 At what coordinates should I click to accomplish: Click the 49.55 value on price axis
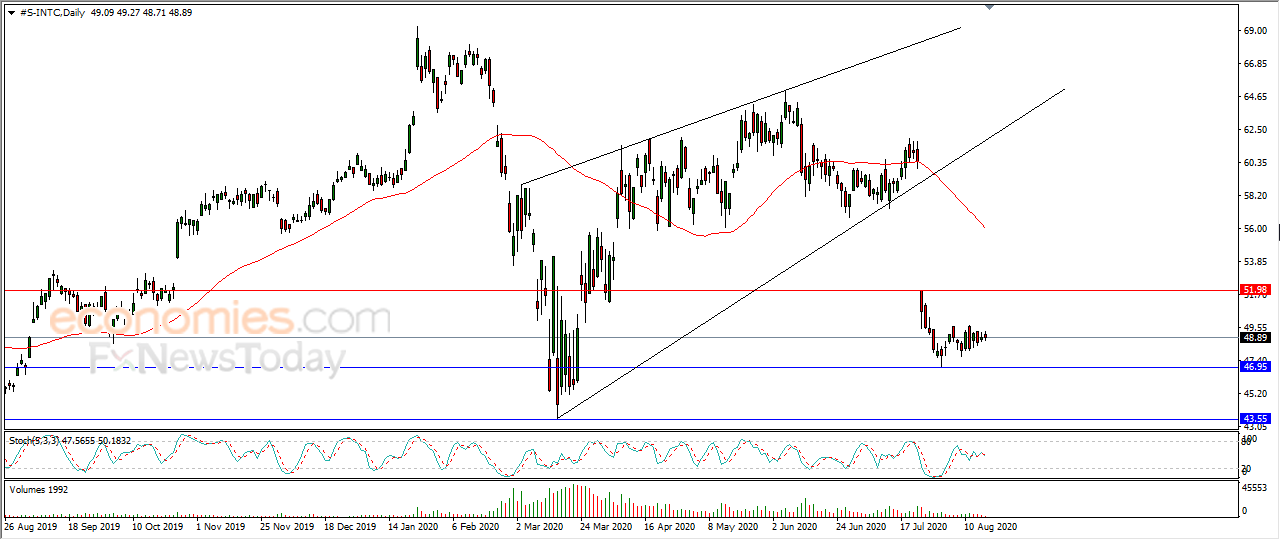(1255, 327)
